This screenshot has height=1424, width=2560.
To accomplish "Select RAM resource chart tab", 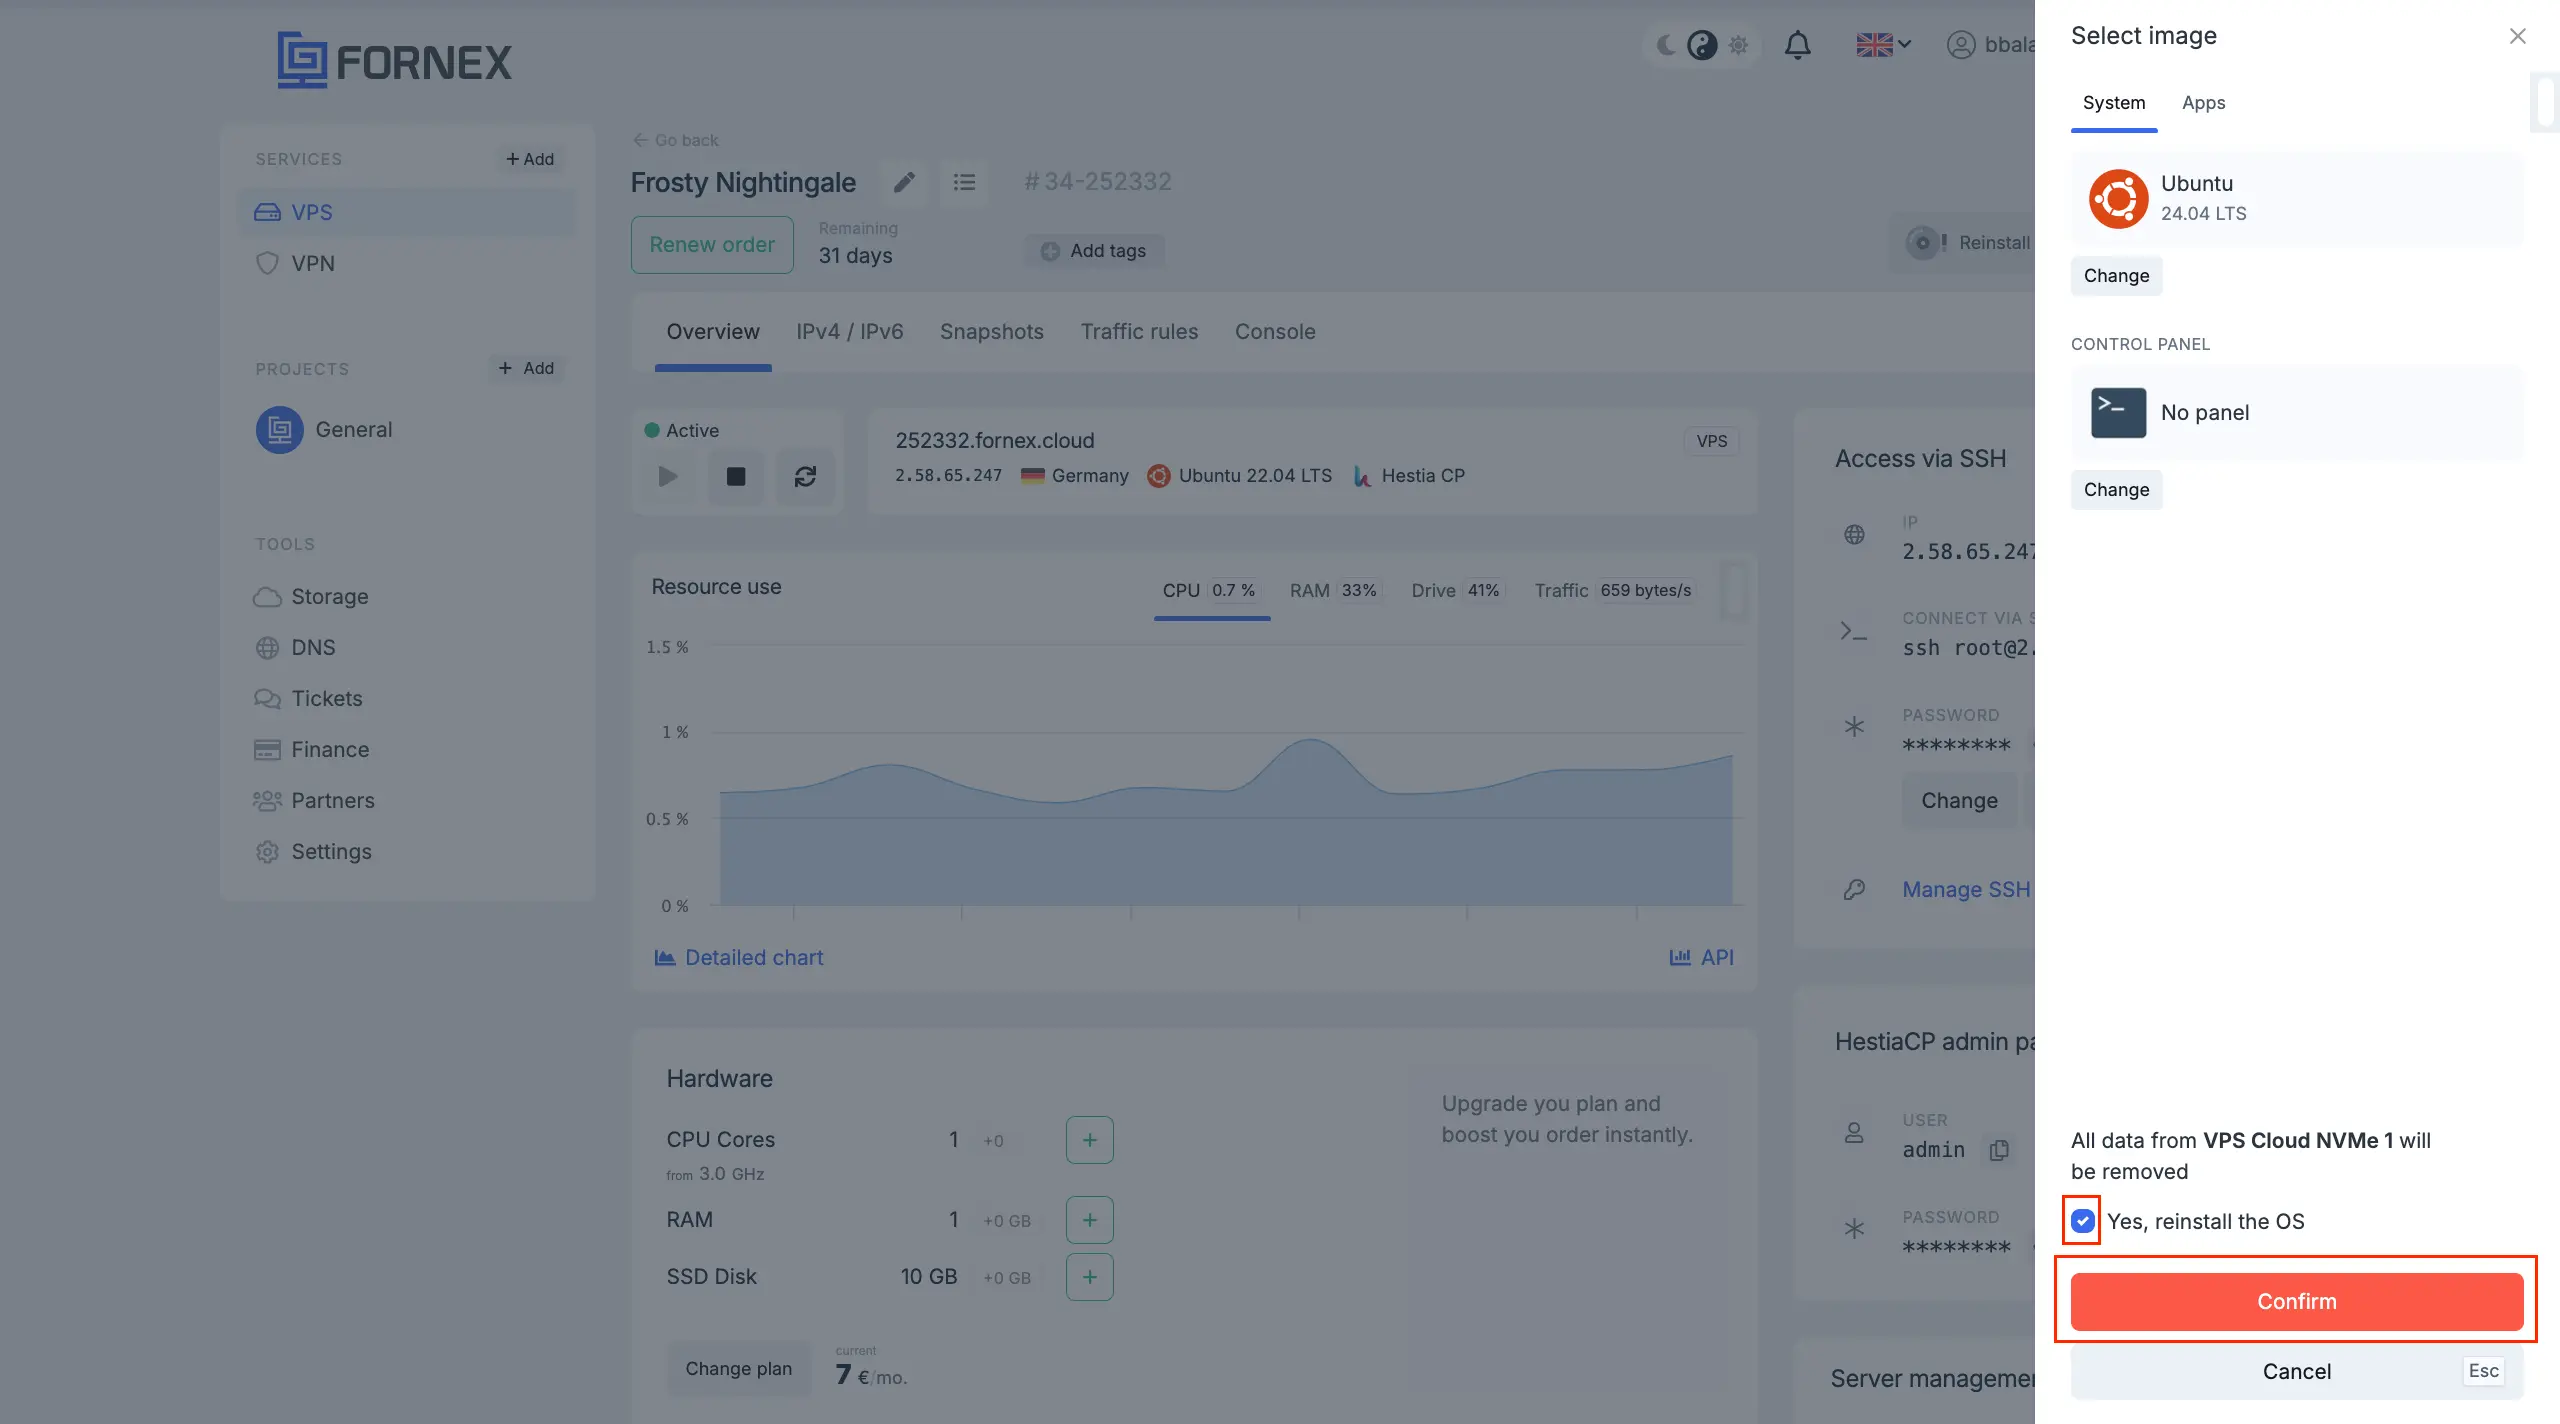I will [x=1334, y=591].
